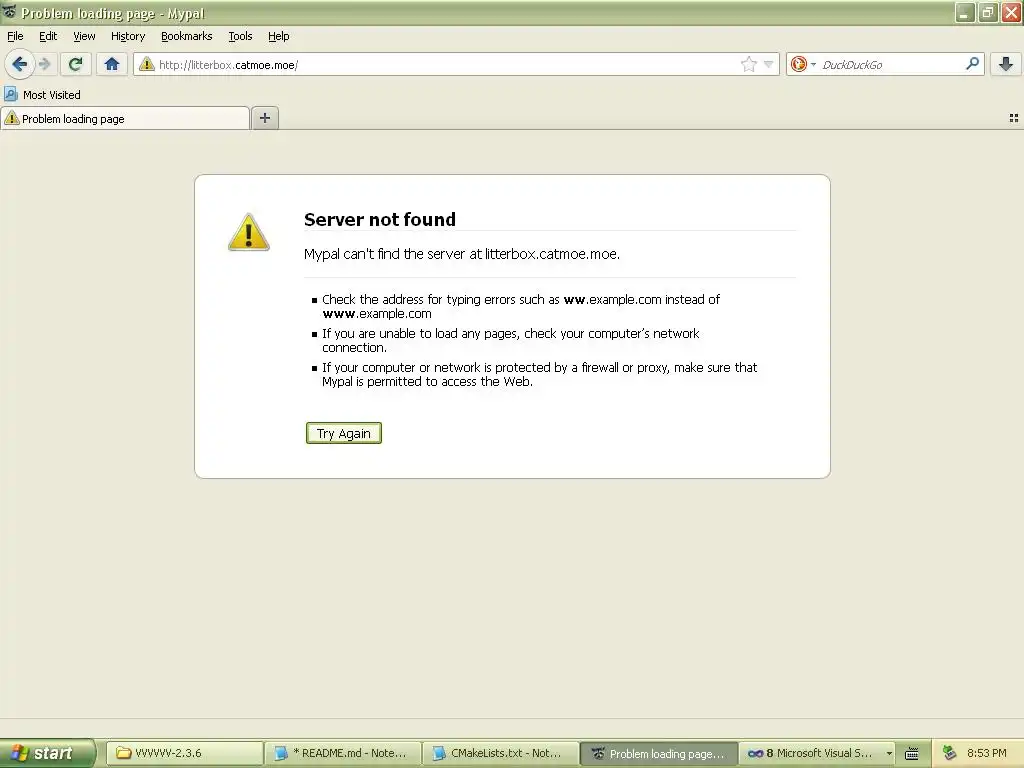Click the large yellow warning triangle icon
Viewport: 1024px width, 768px height.
coord(249,232)
